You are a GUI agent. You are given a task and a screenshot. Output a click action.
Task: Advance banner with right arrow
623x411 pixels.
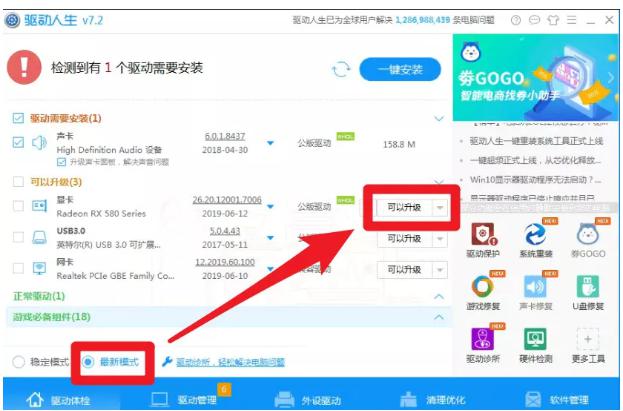pyautogui.click(x=611, y=78)
